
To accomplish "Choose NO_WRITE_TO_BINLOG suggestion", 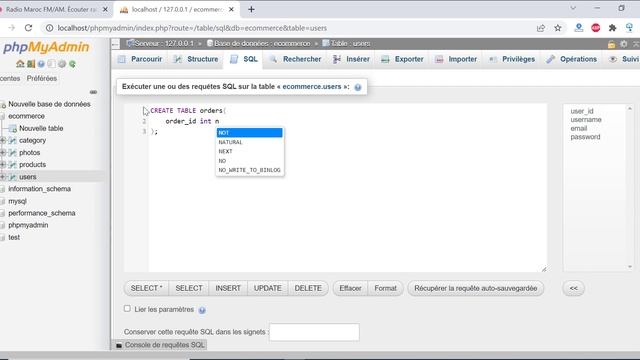I will click(x=249, y=170).
